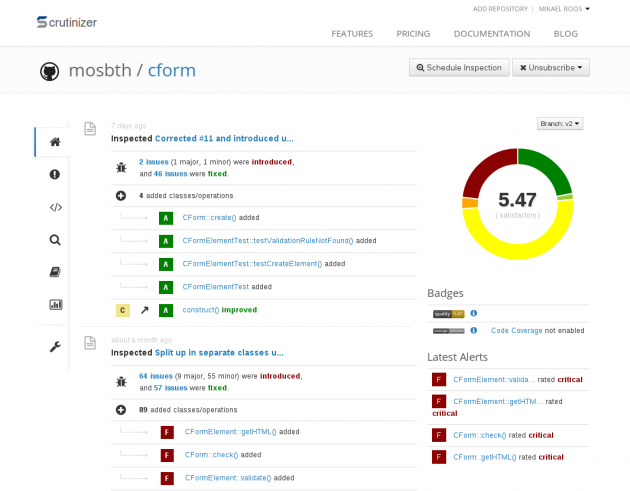Click the A rating badge for CForm::create()
Viewport: 630px width, 491px height.
[166, 218]
